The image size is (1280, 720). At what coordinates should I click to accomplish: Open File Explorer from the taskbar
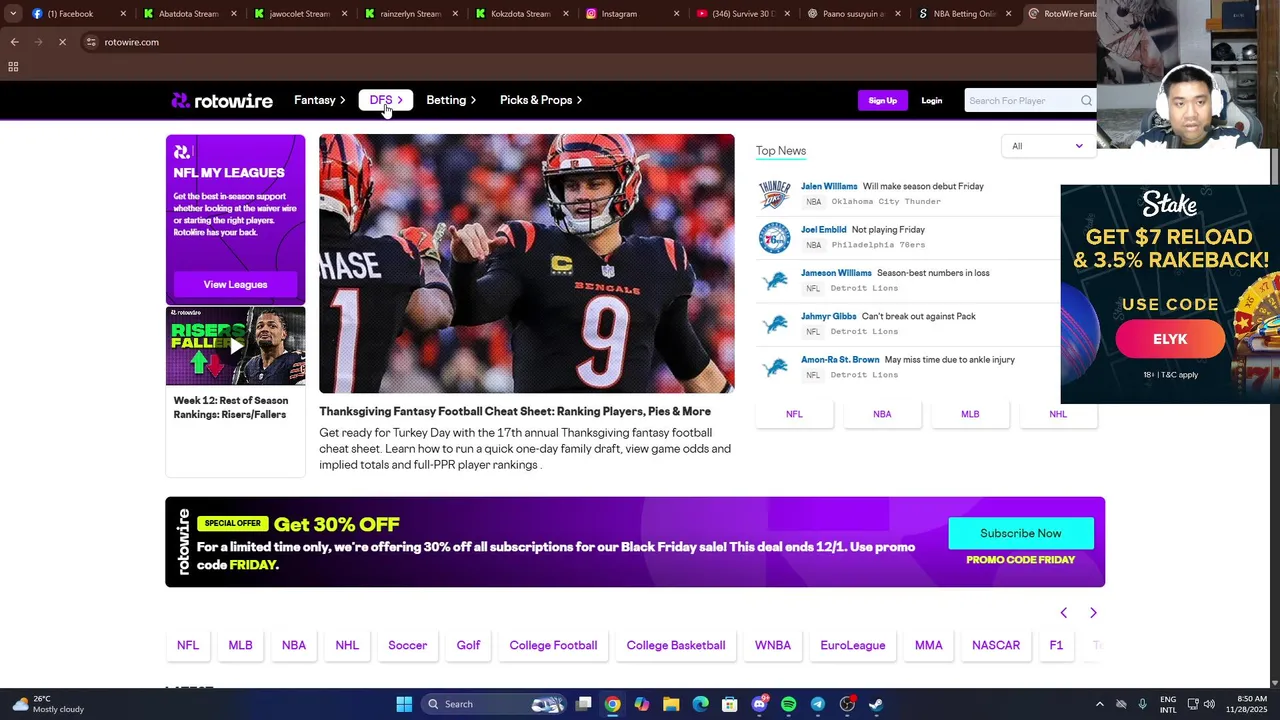coord(671,704)
